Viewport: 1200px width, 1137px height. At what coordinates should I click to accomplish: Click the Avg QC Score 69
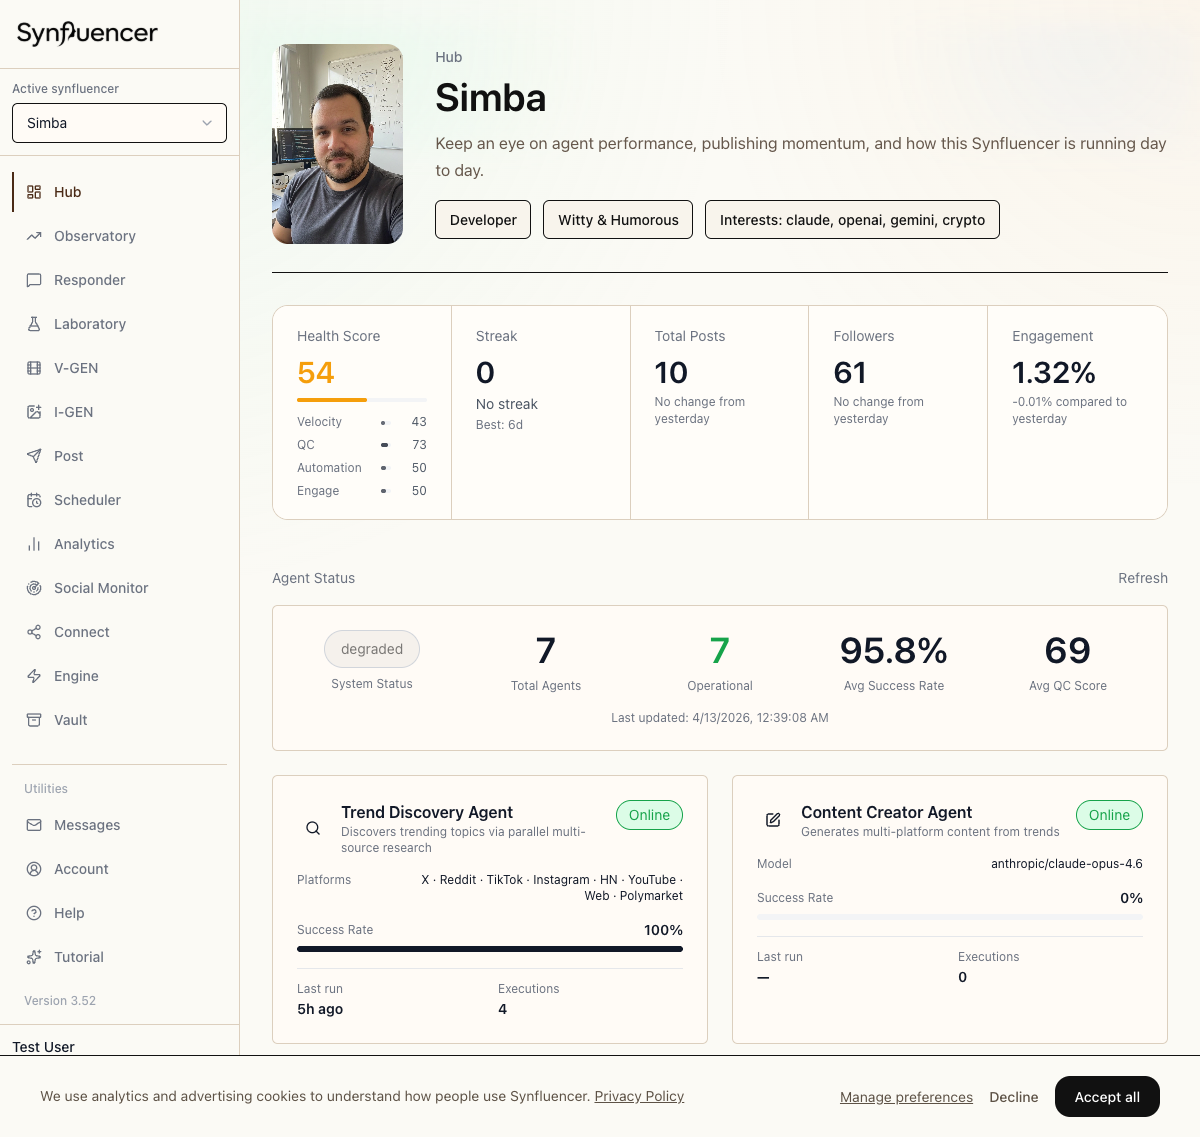tap(1068, 651)
